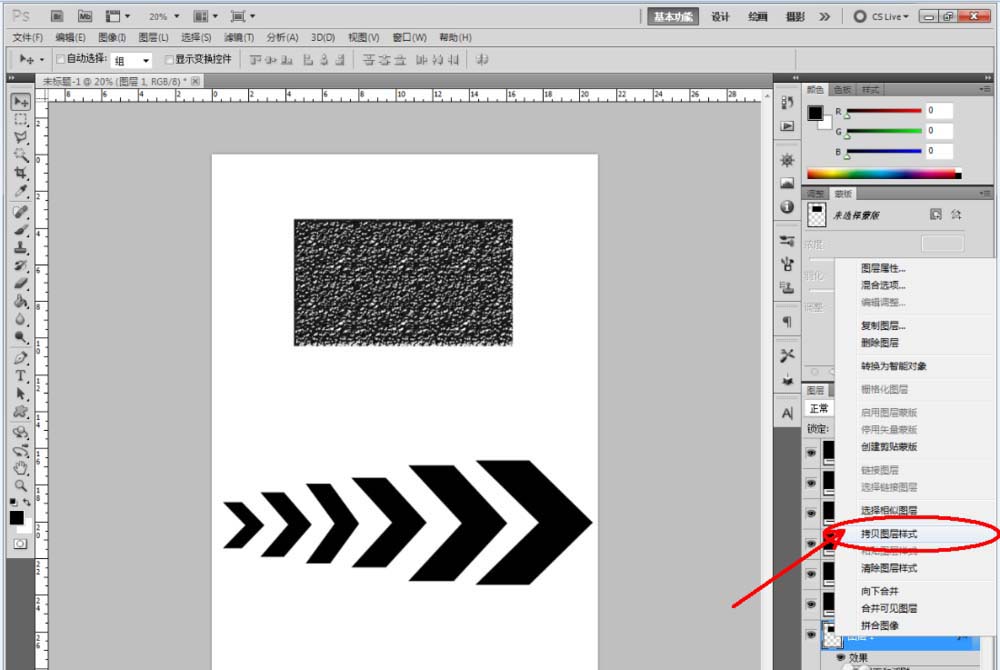Select the Horizontal Type (T) tool

(20, 376)
